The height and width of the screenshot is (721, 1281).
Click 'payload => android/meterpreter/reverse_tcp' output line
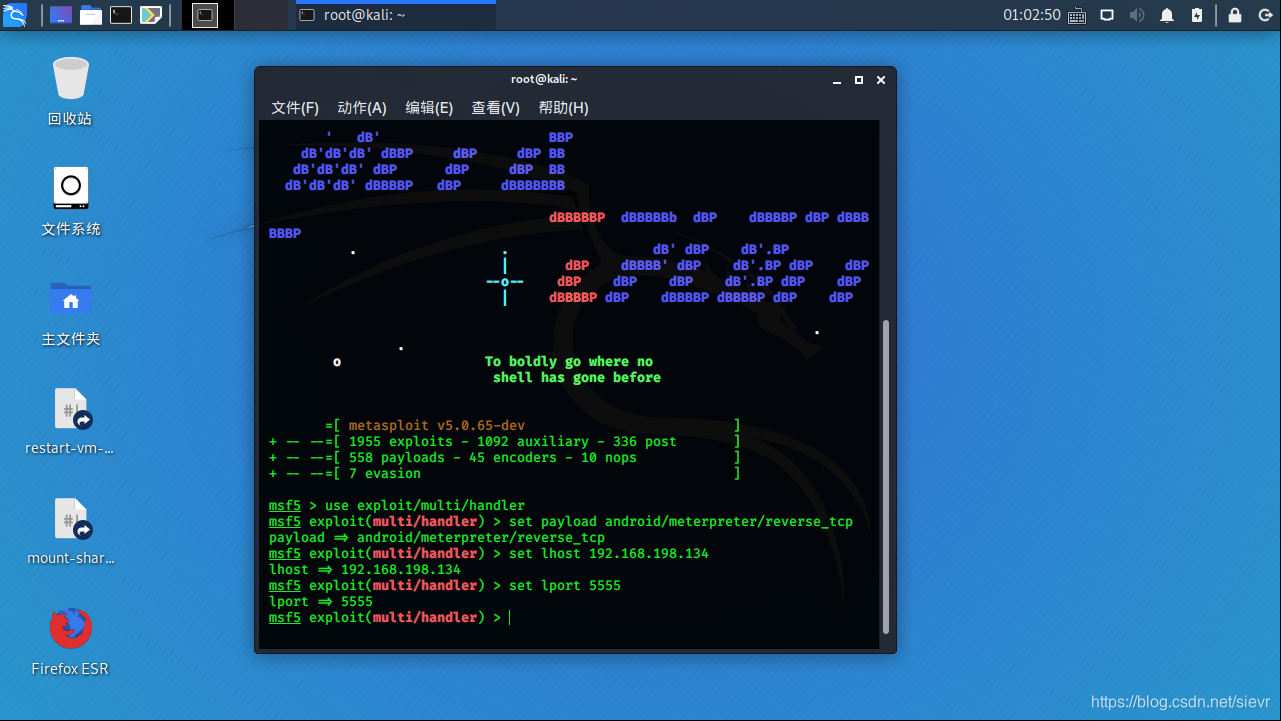(x=437, y=537)
